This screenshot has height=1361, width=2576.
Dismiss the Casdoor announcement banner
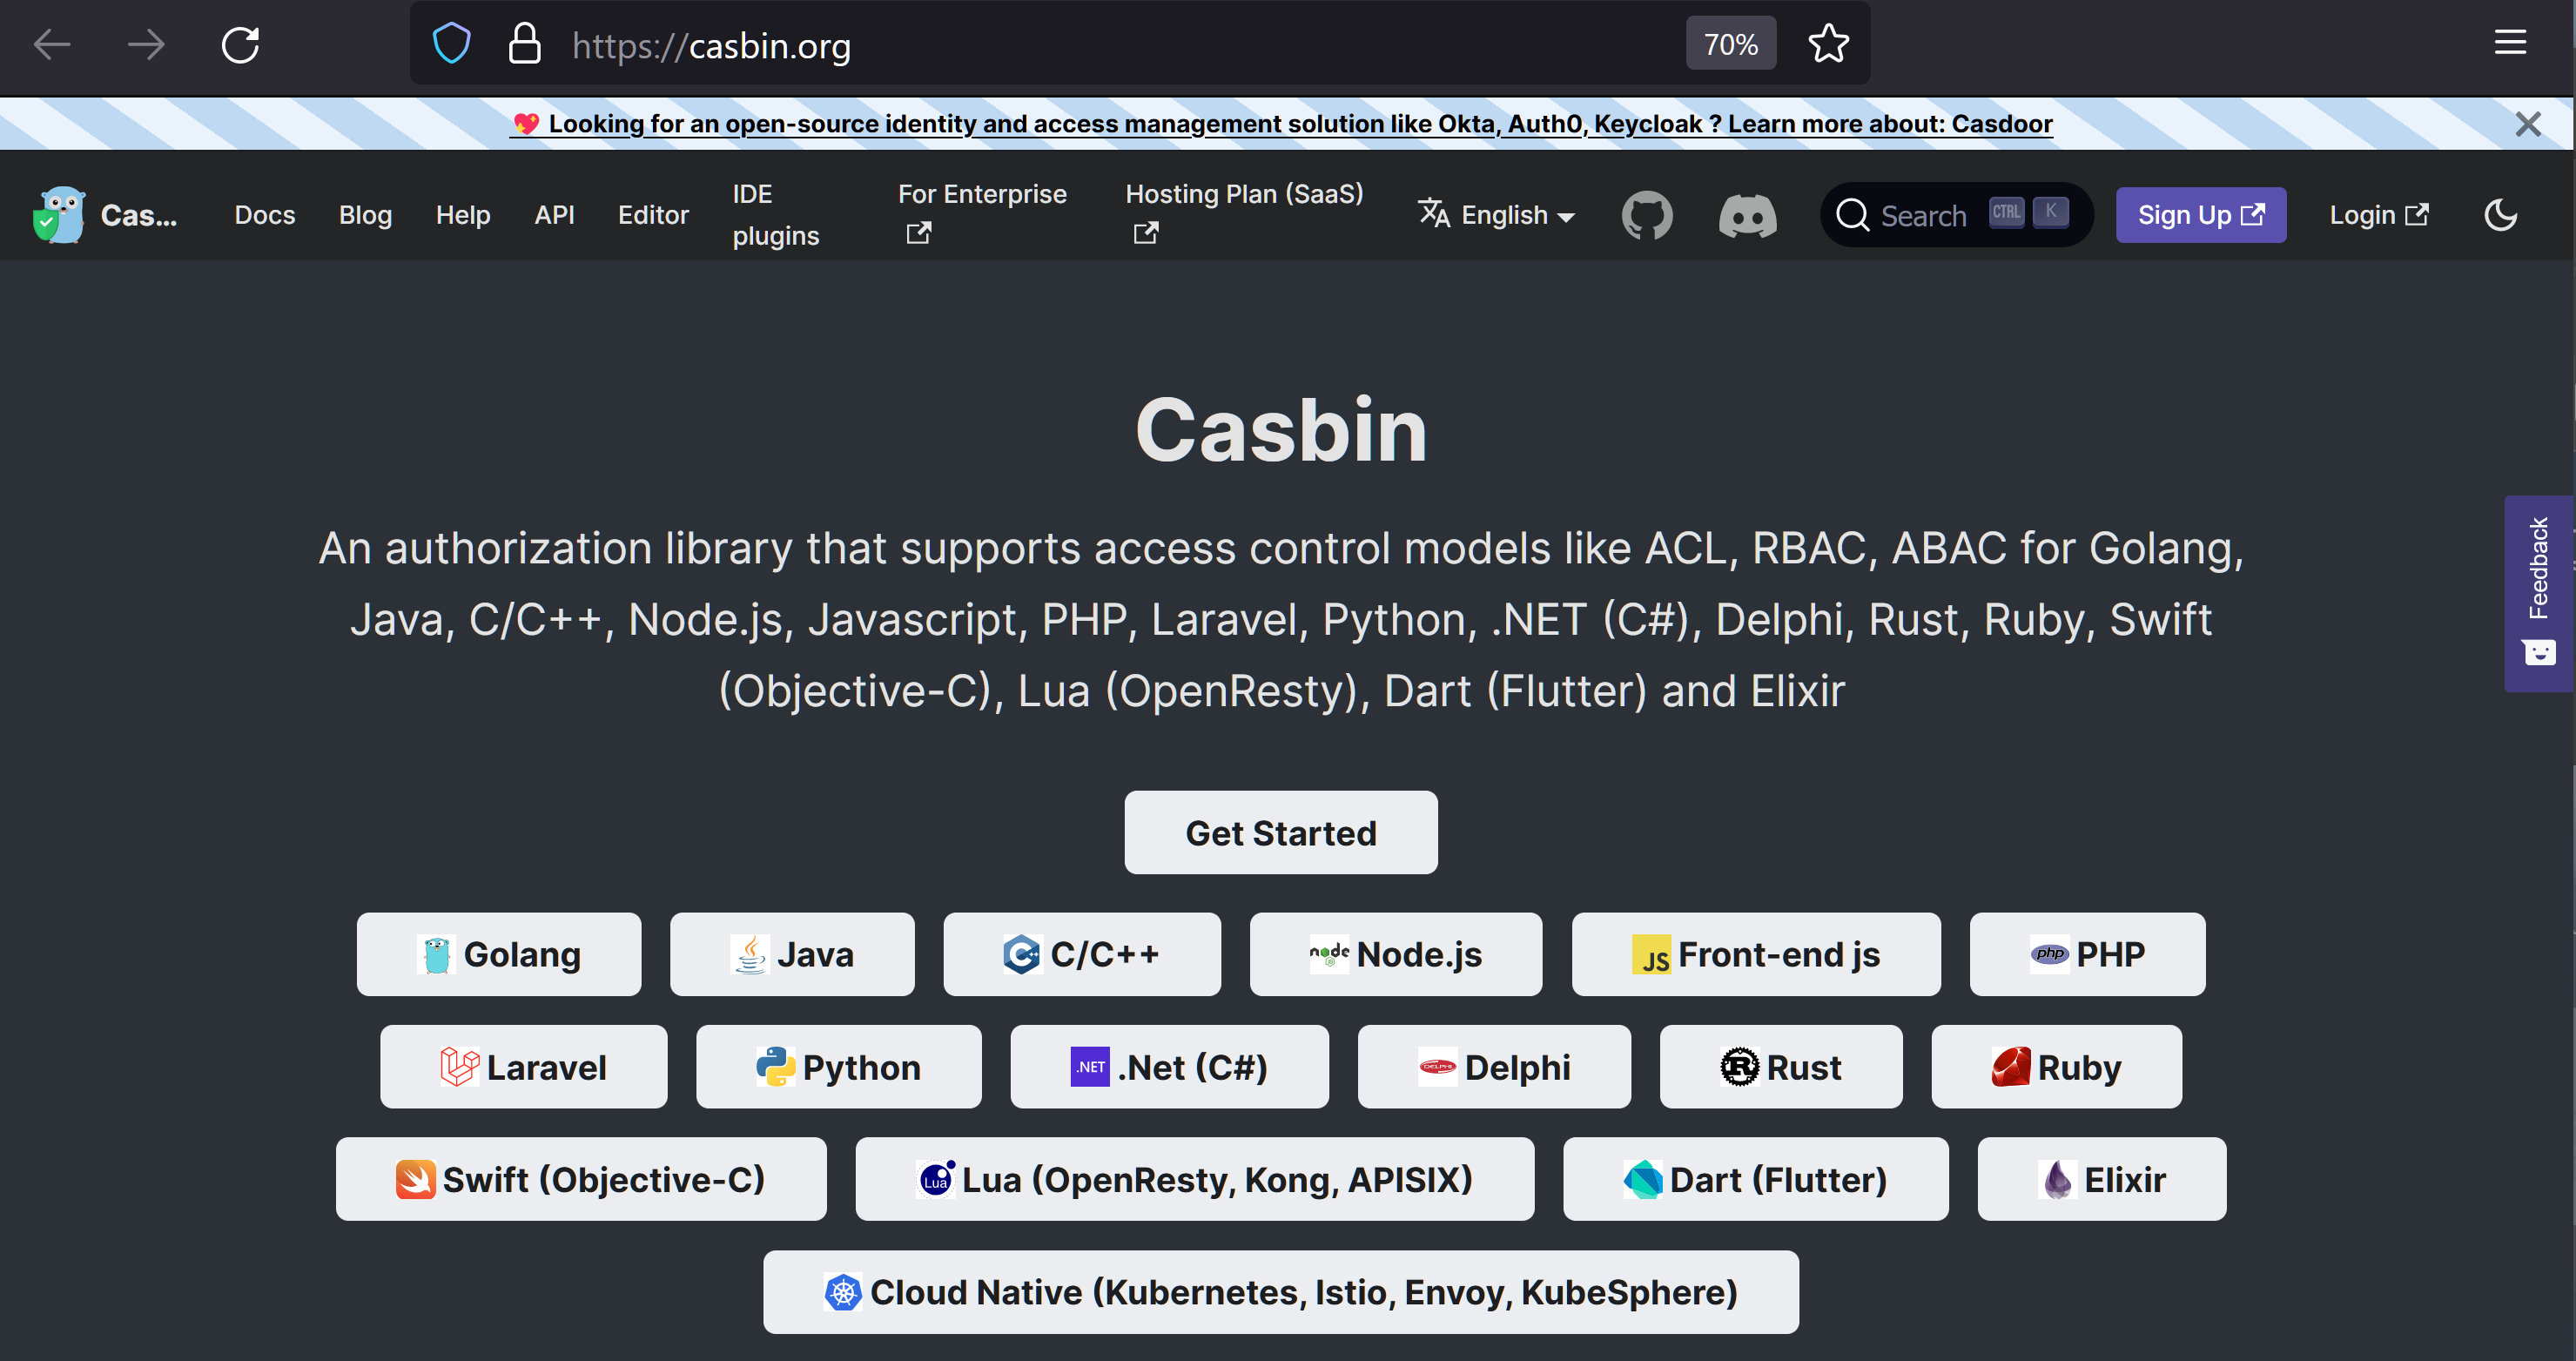pyautogui.click(x=2528, y=124)
